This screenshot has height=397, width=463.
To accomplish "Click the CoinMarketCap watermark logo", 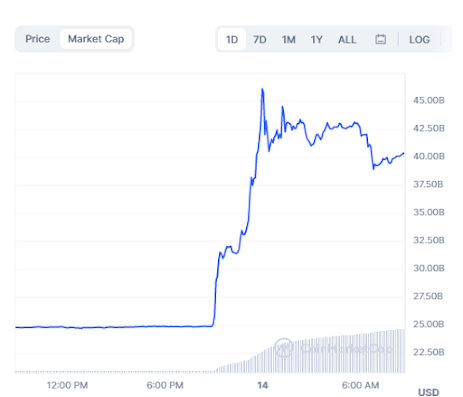I will coord(333,348).
